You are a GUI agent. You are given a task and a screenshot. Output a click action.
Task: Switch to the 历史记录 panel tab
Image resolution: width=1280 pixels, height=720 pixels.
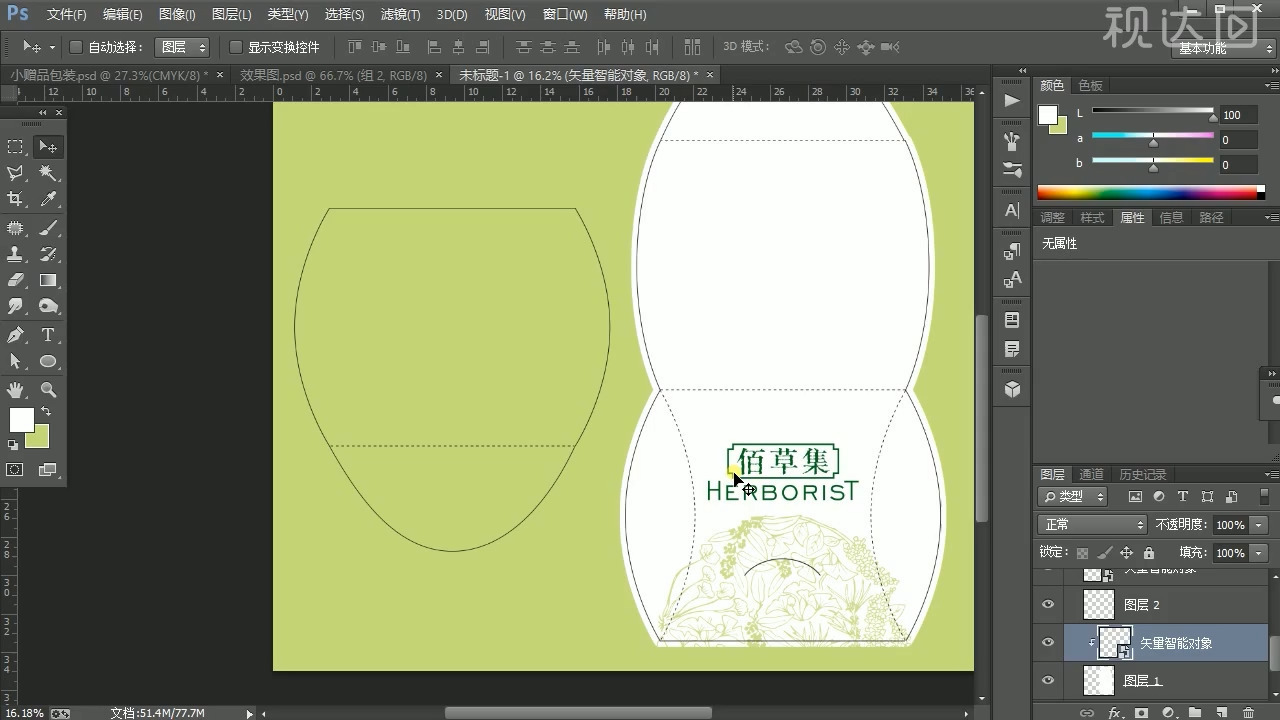[1142, 474]
